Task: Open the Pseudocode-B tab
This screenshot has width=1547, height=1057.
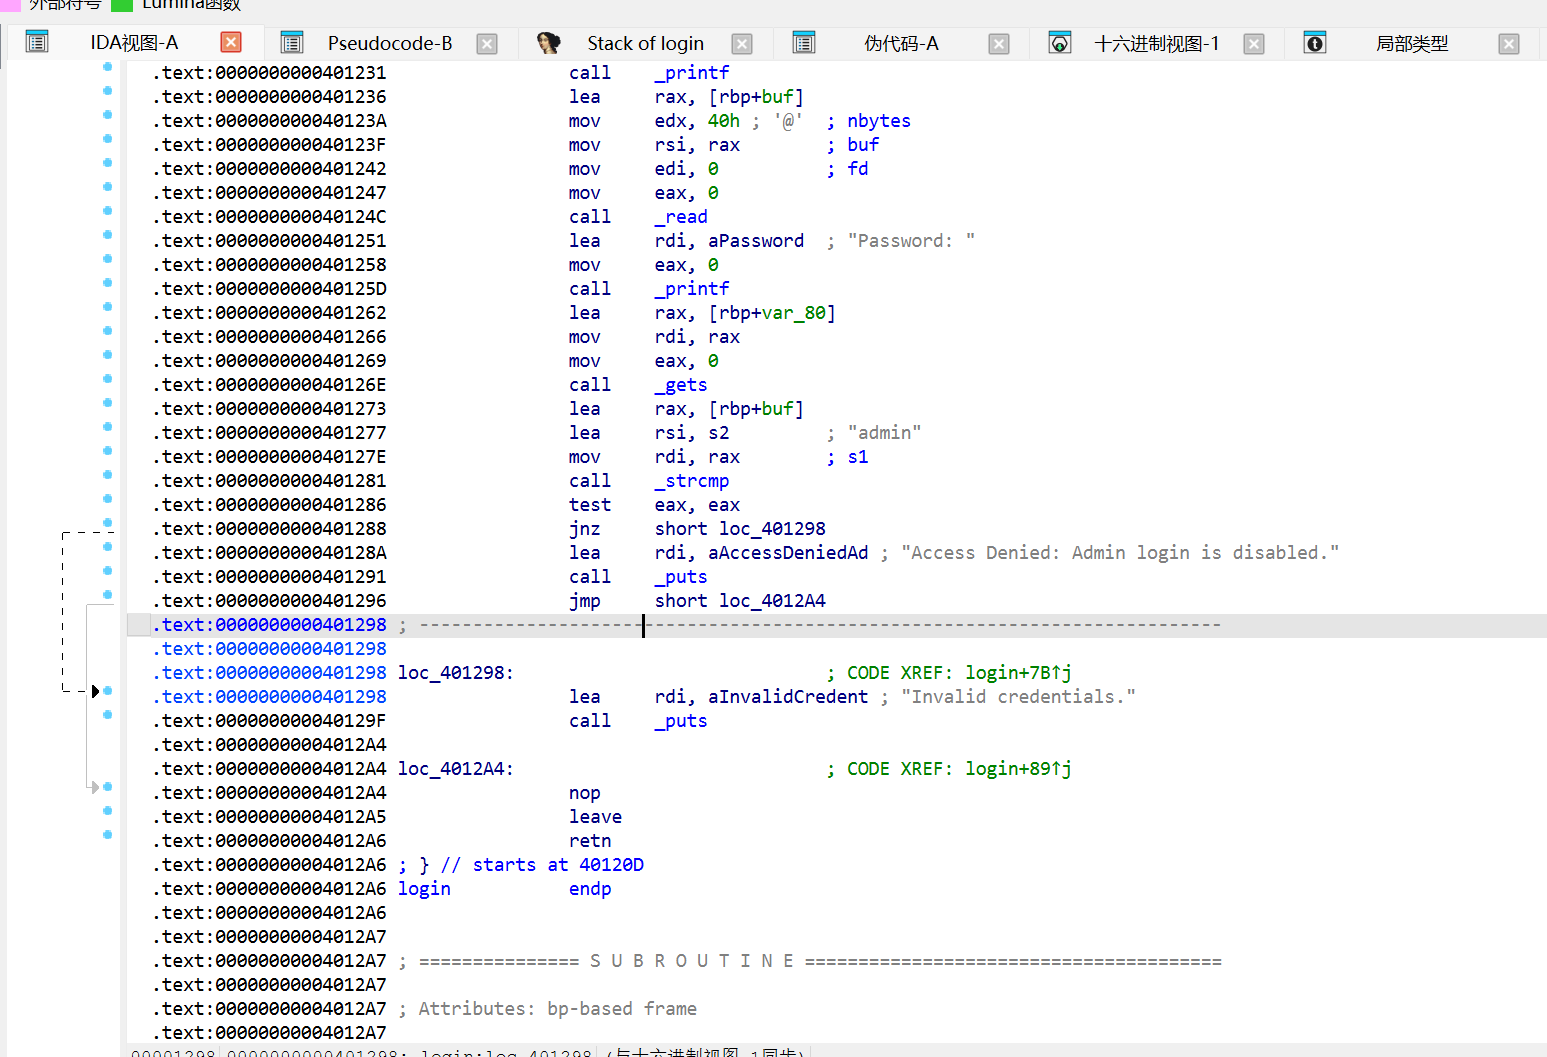Action: [390, 43]
